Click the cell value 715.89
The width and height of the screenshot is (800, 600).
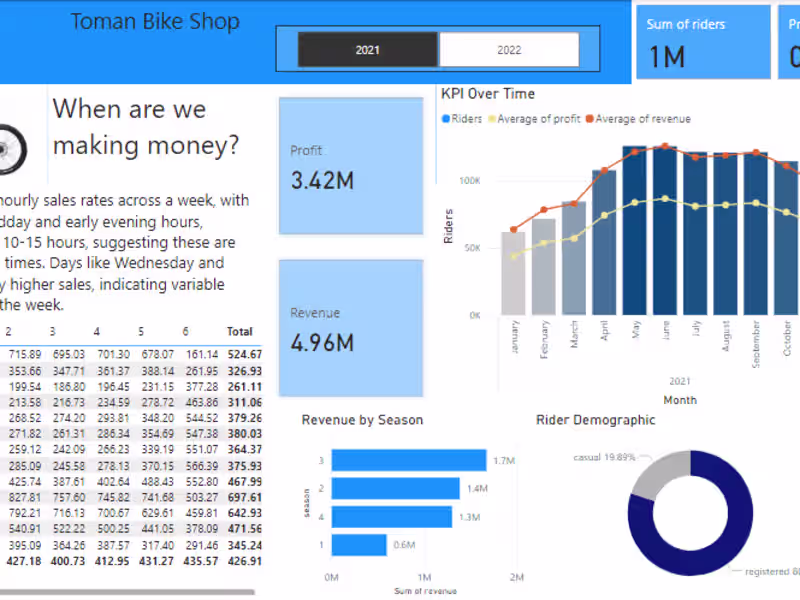coord(25,355)
